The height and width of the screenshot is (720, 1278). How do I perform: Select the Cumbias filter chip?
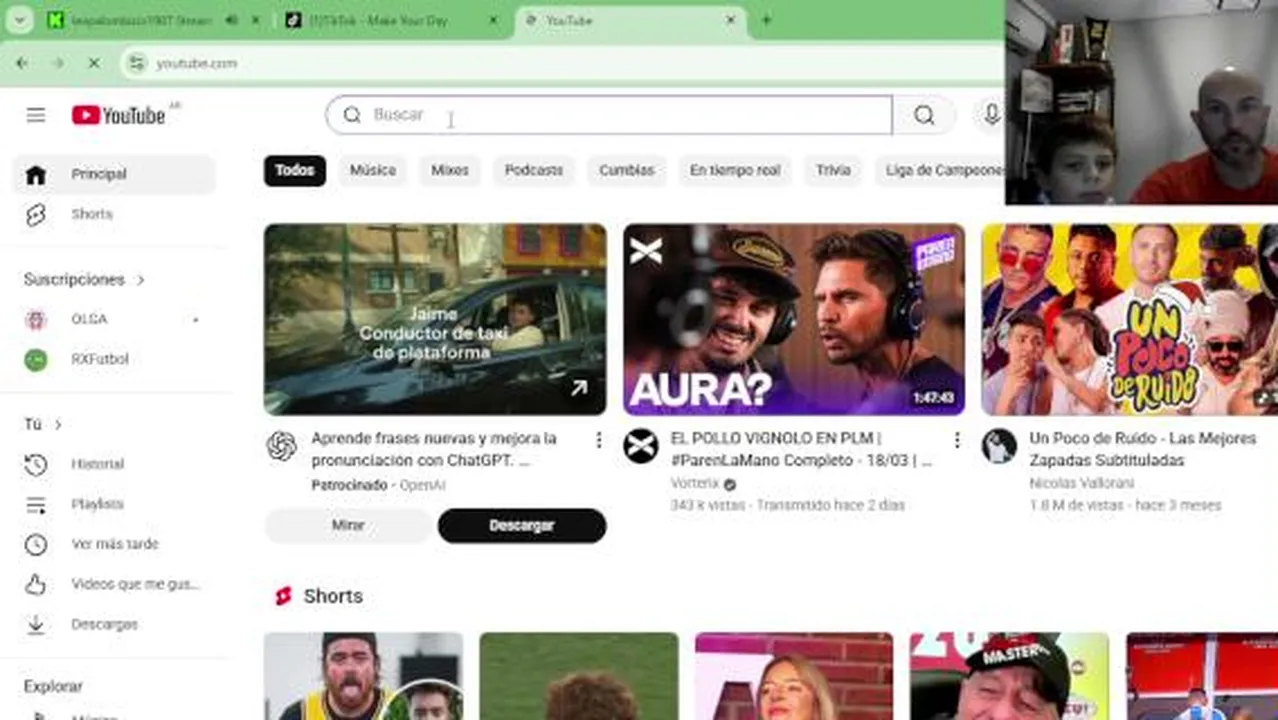pos(627,170)
